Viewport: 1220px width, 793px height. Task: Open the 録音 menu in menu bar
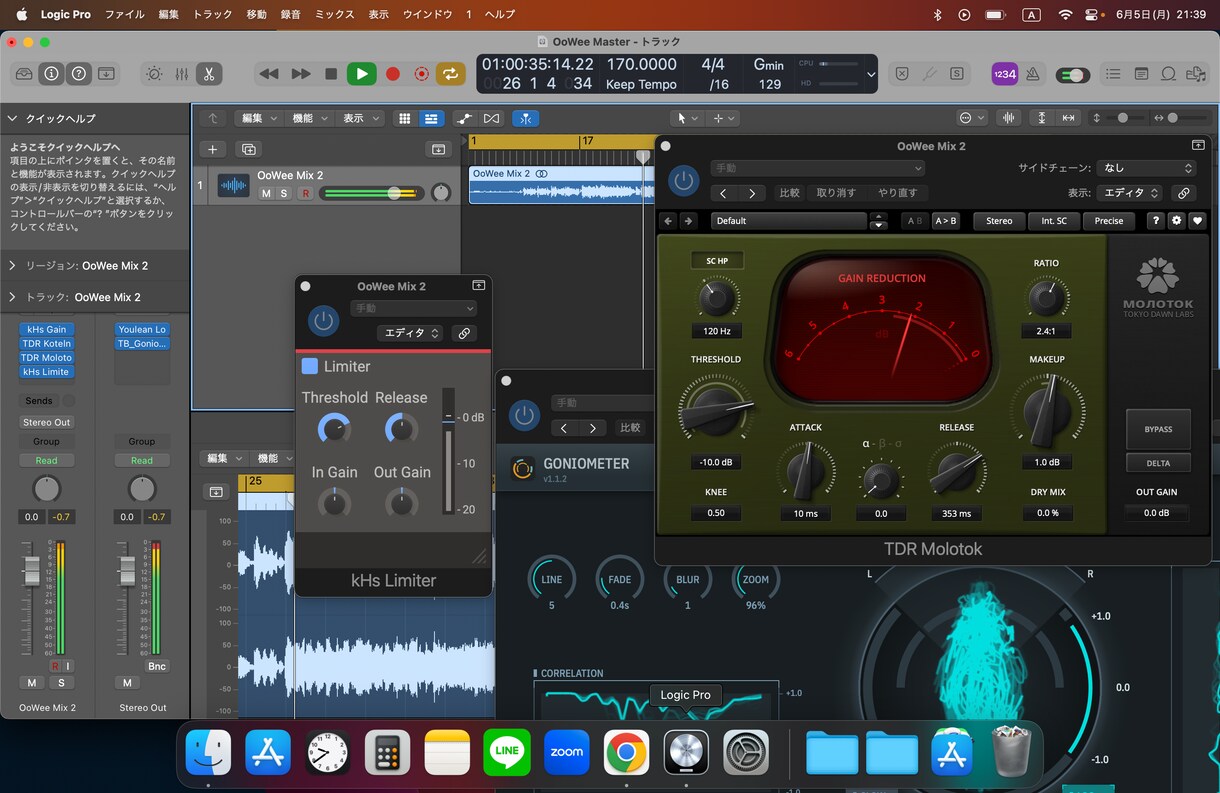click(290, 14)
